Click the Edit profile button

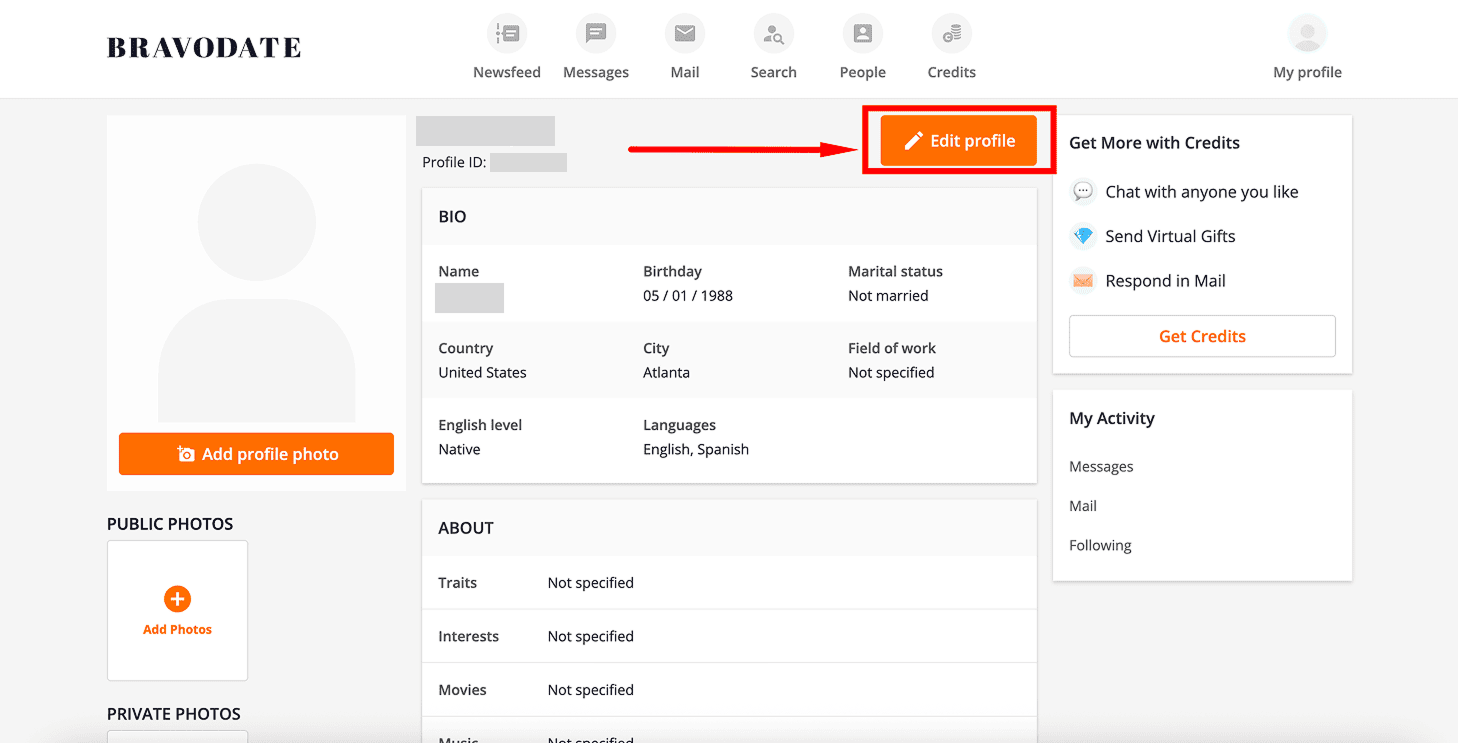[x=957, y=140]
